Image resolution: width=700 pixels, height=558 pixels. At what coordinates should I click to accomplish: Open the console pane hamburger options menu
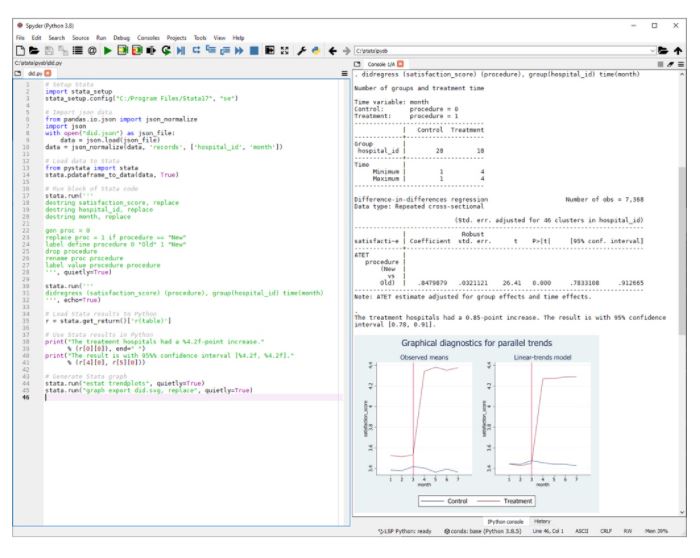coord(681,64)
